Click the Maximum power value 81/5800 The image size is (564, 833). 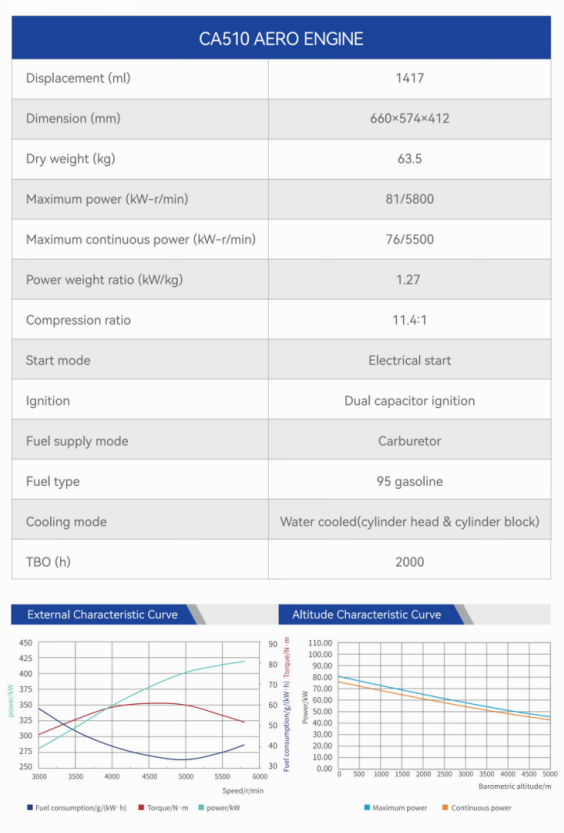click(x=409, y=199)
